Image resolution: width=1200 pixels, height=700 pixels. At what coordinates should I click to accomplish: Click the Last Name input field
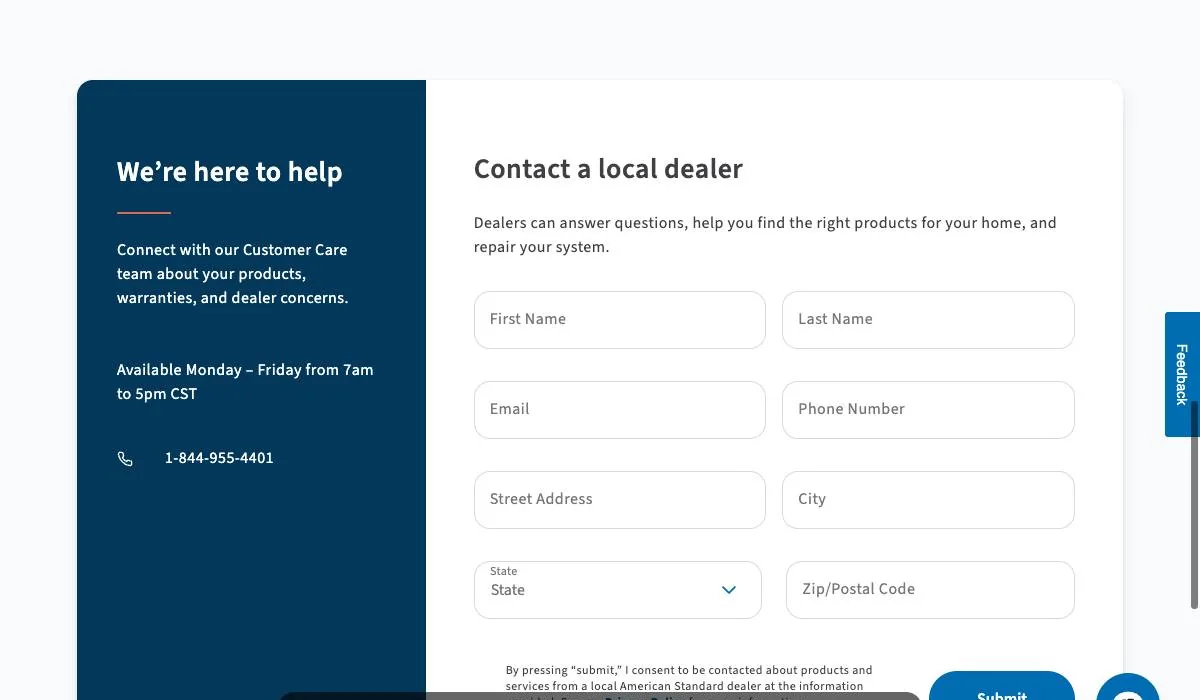pos(928,320)
